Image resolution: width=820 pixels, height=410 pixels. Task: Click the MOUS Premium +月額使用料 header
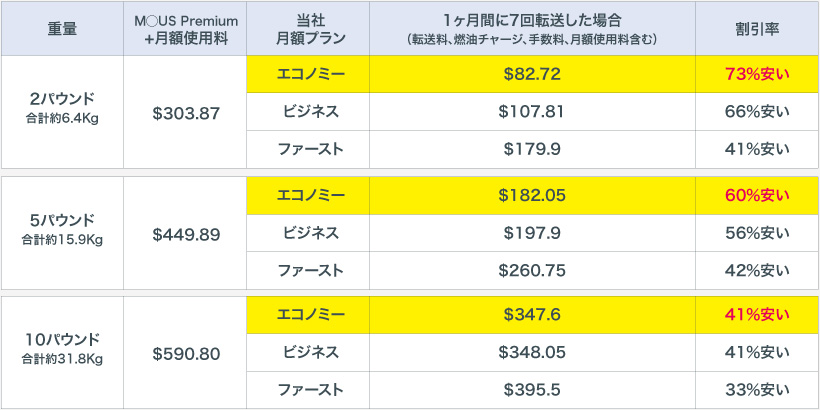coord(185,29)
